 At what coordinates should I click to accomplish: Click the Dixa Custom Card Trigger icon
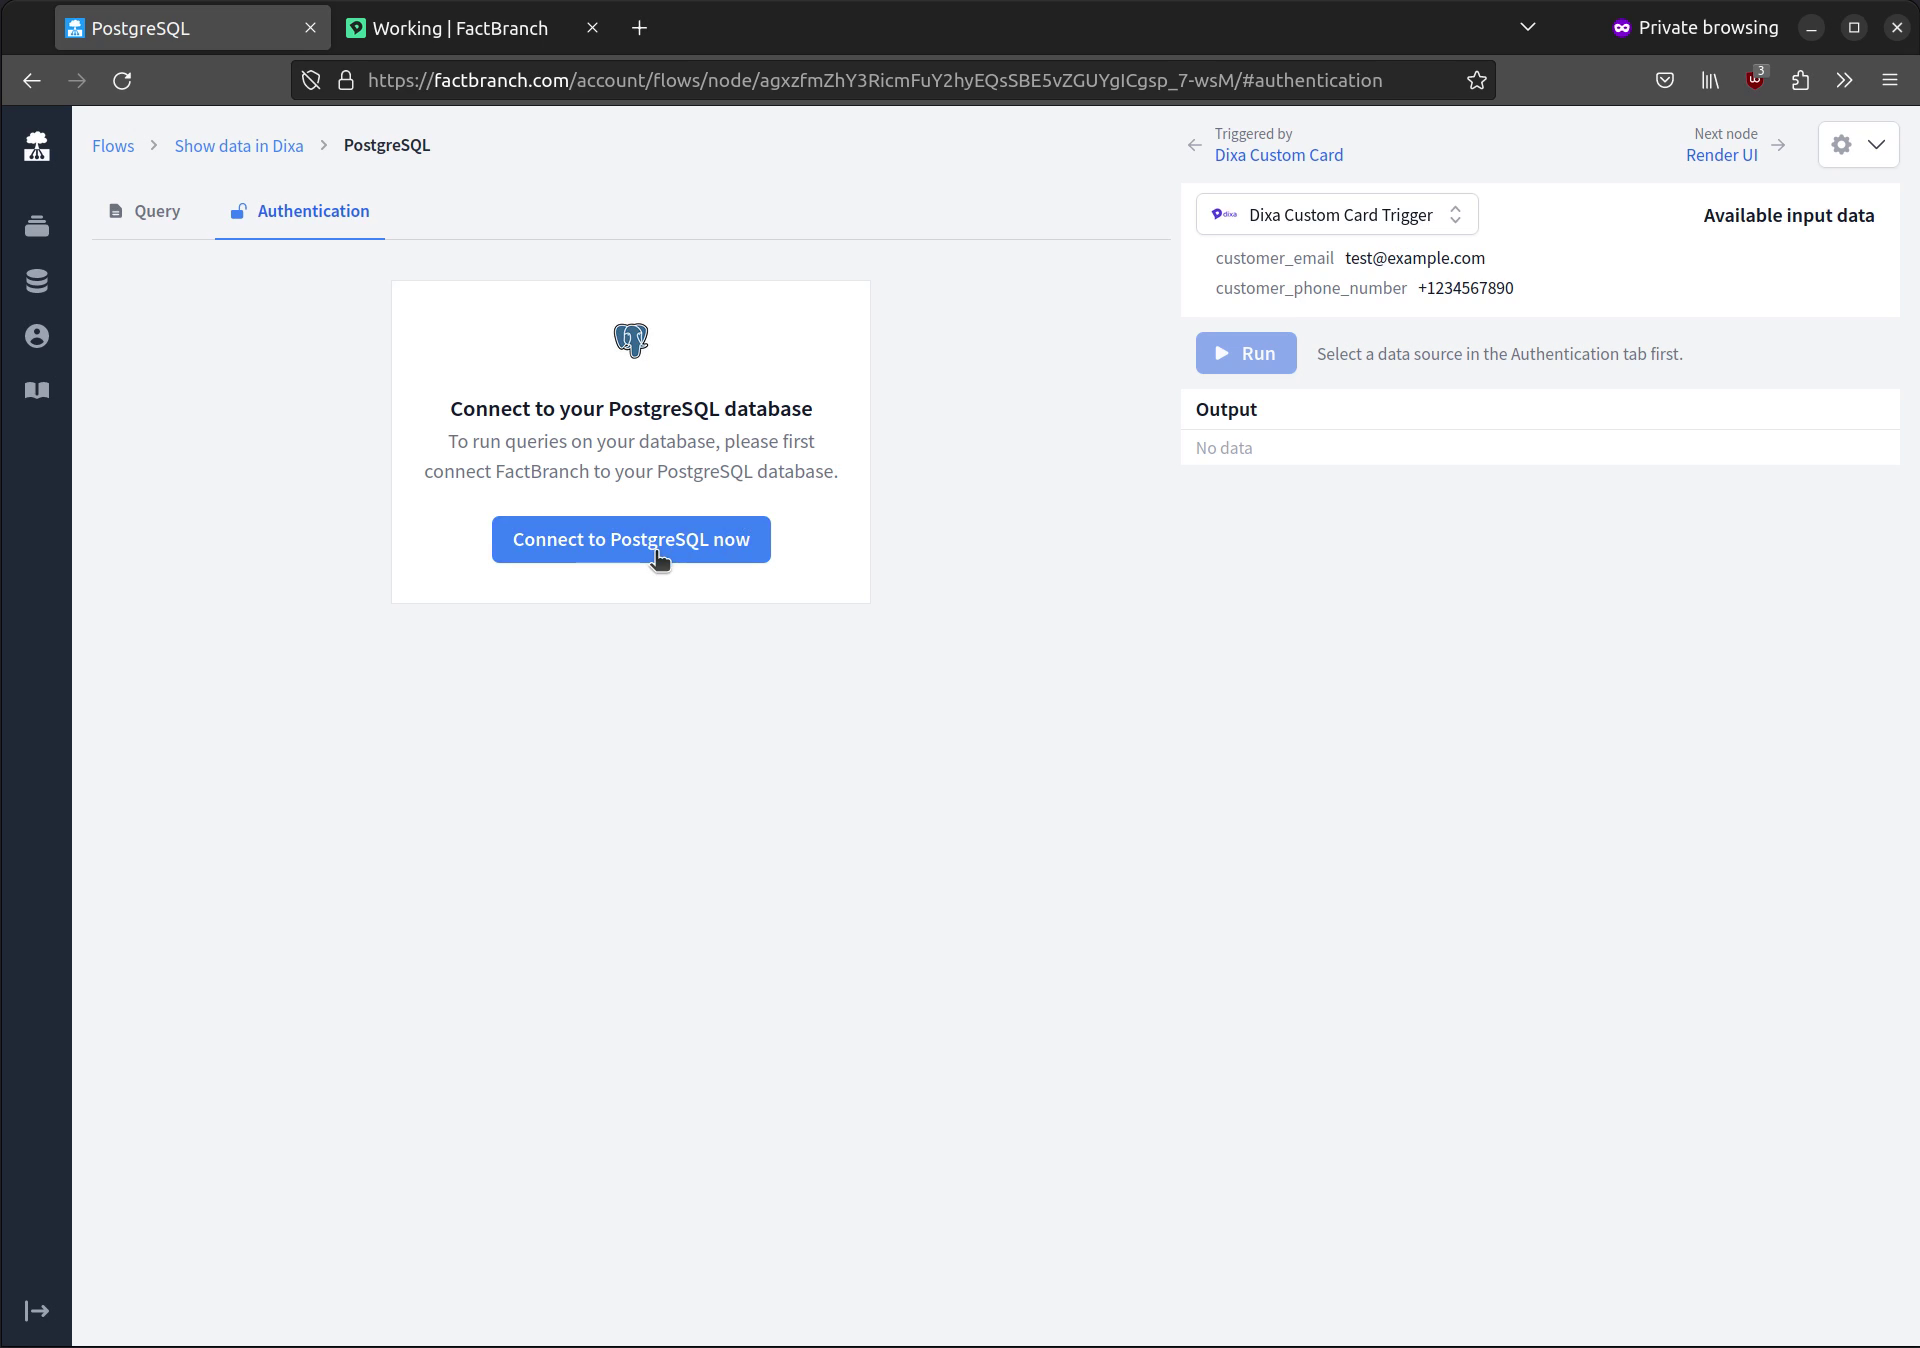(1224, 214)
